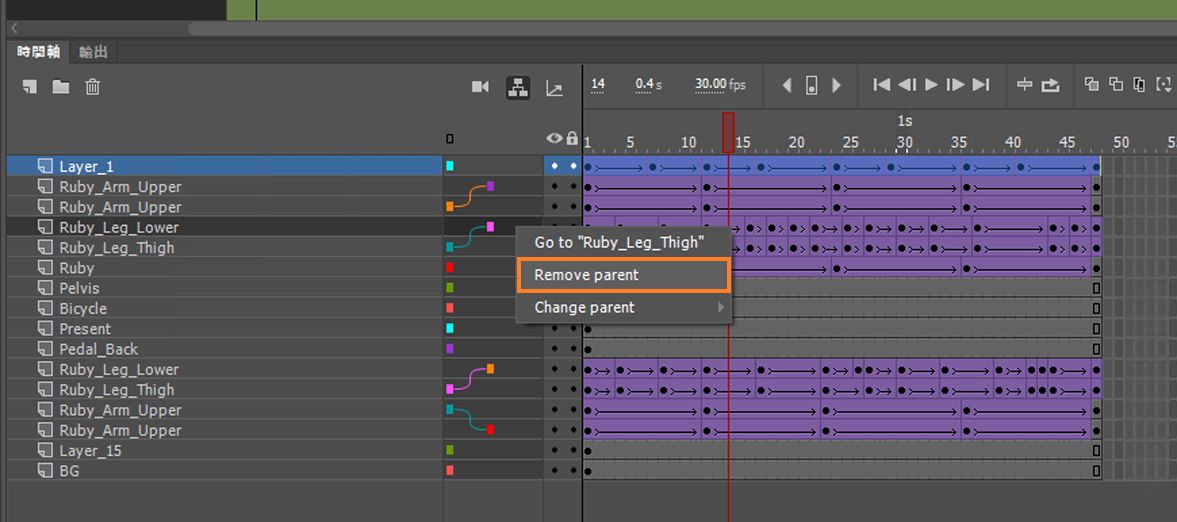
Task: Click the lock all layers padlock icon
Action: coord(573,138)
